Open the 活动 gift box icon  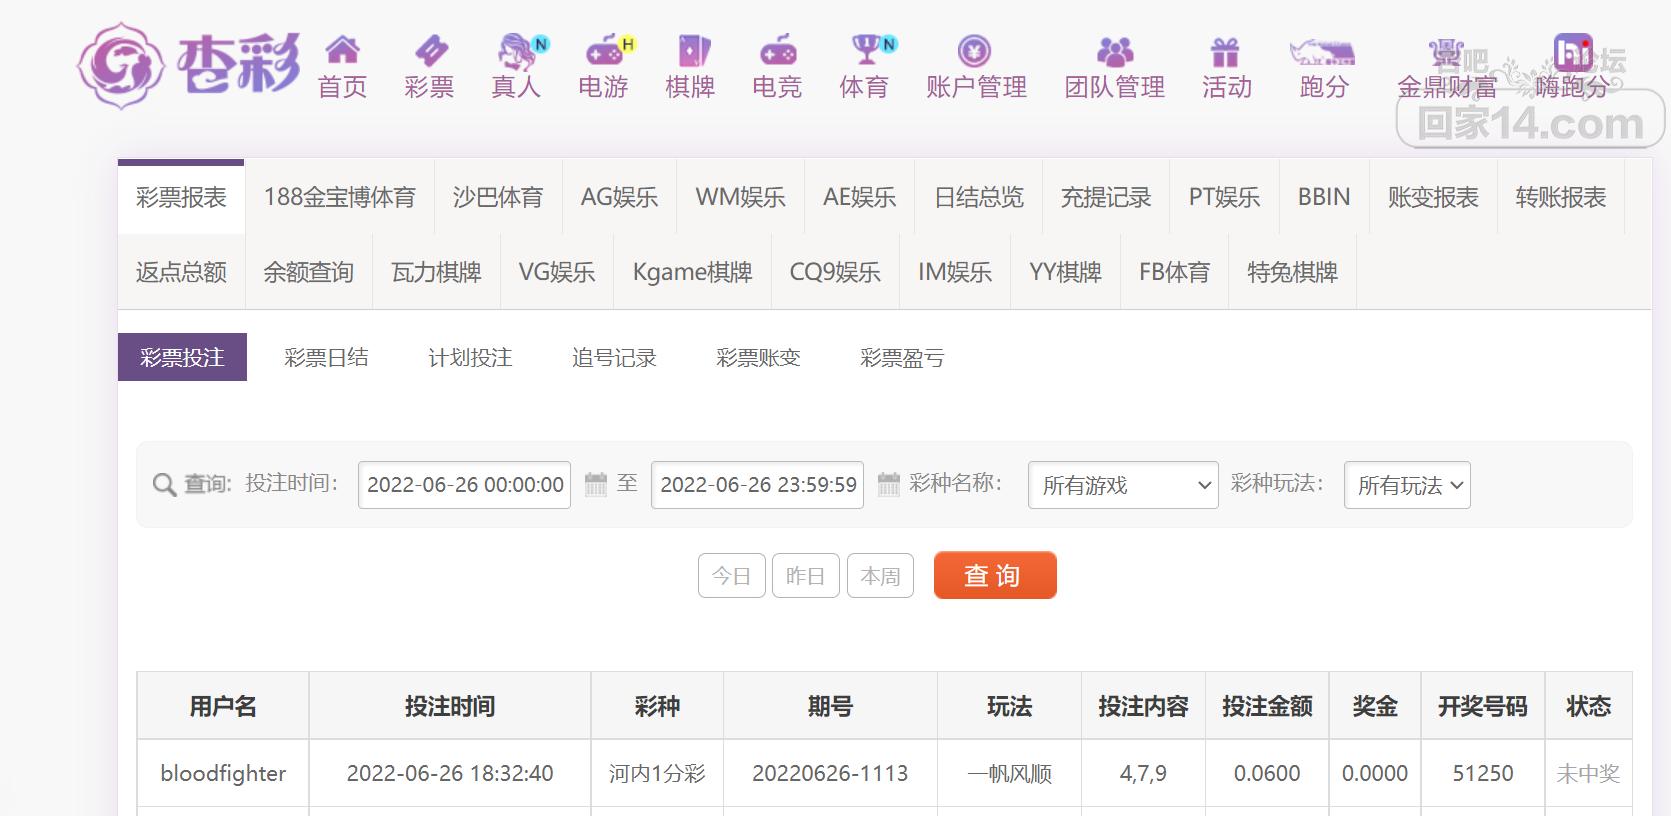(1226, 50)
